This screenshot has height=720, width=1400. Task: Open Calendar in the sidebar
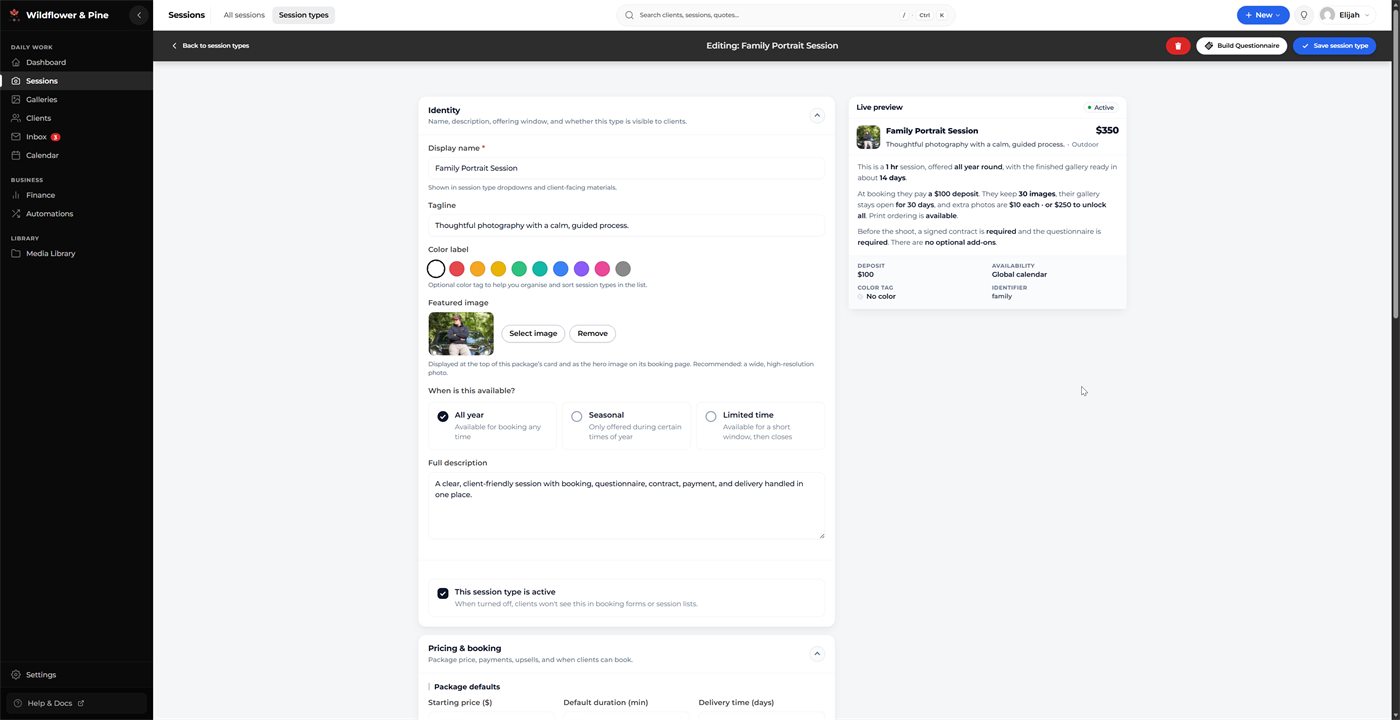tap(76, 155)
